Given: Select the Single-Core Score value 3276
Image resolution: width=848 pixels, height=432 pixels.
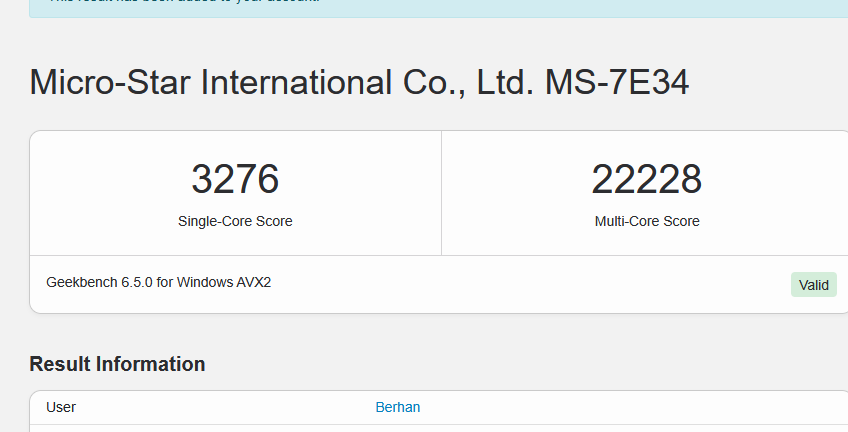Looking at the screenshot, I should [x=235, y=179].
